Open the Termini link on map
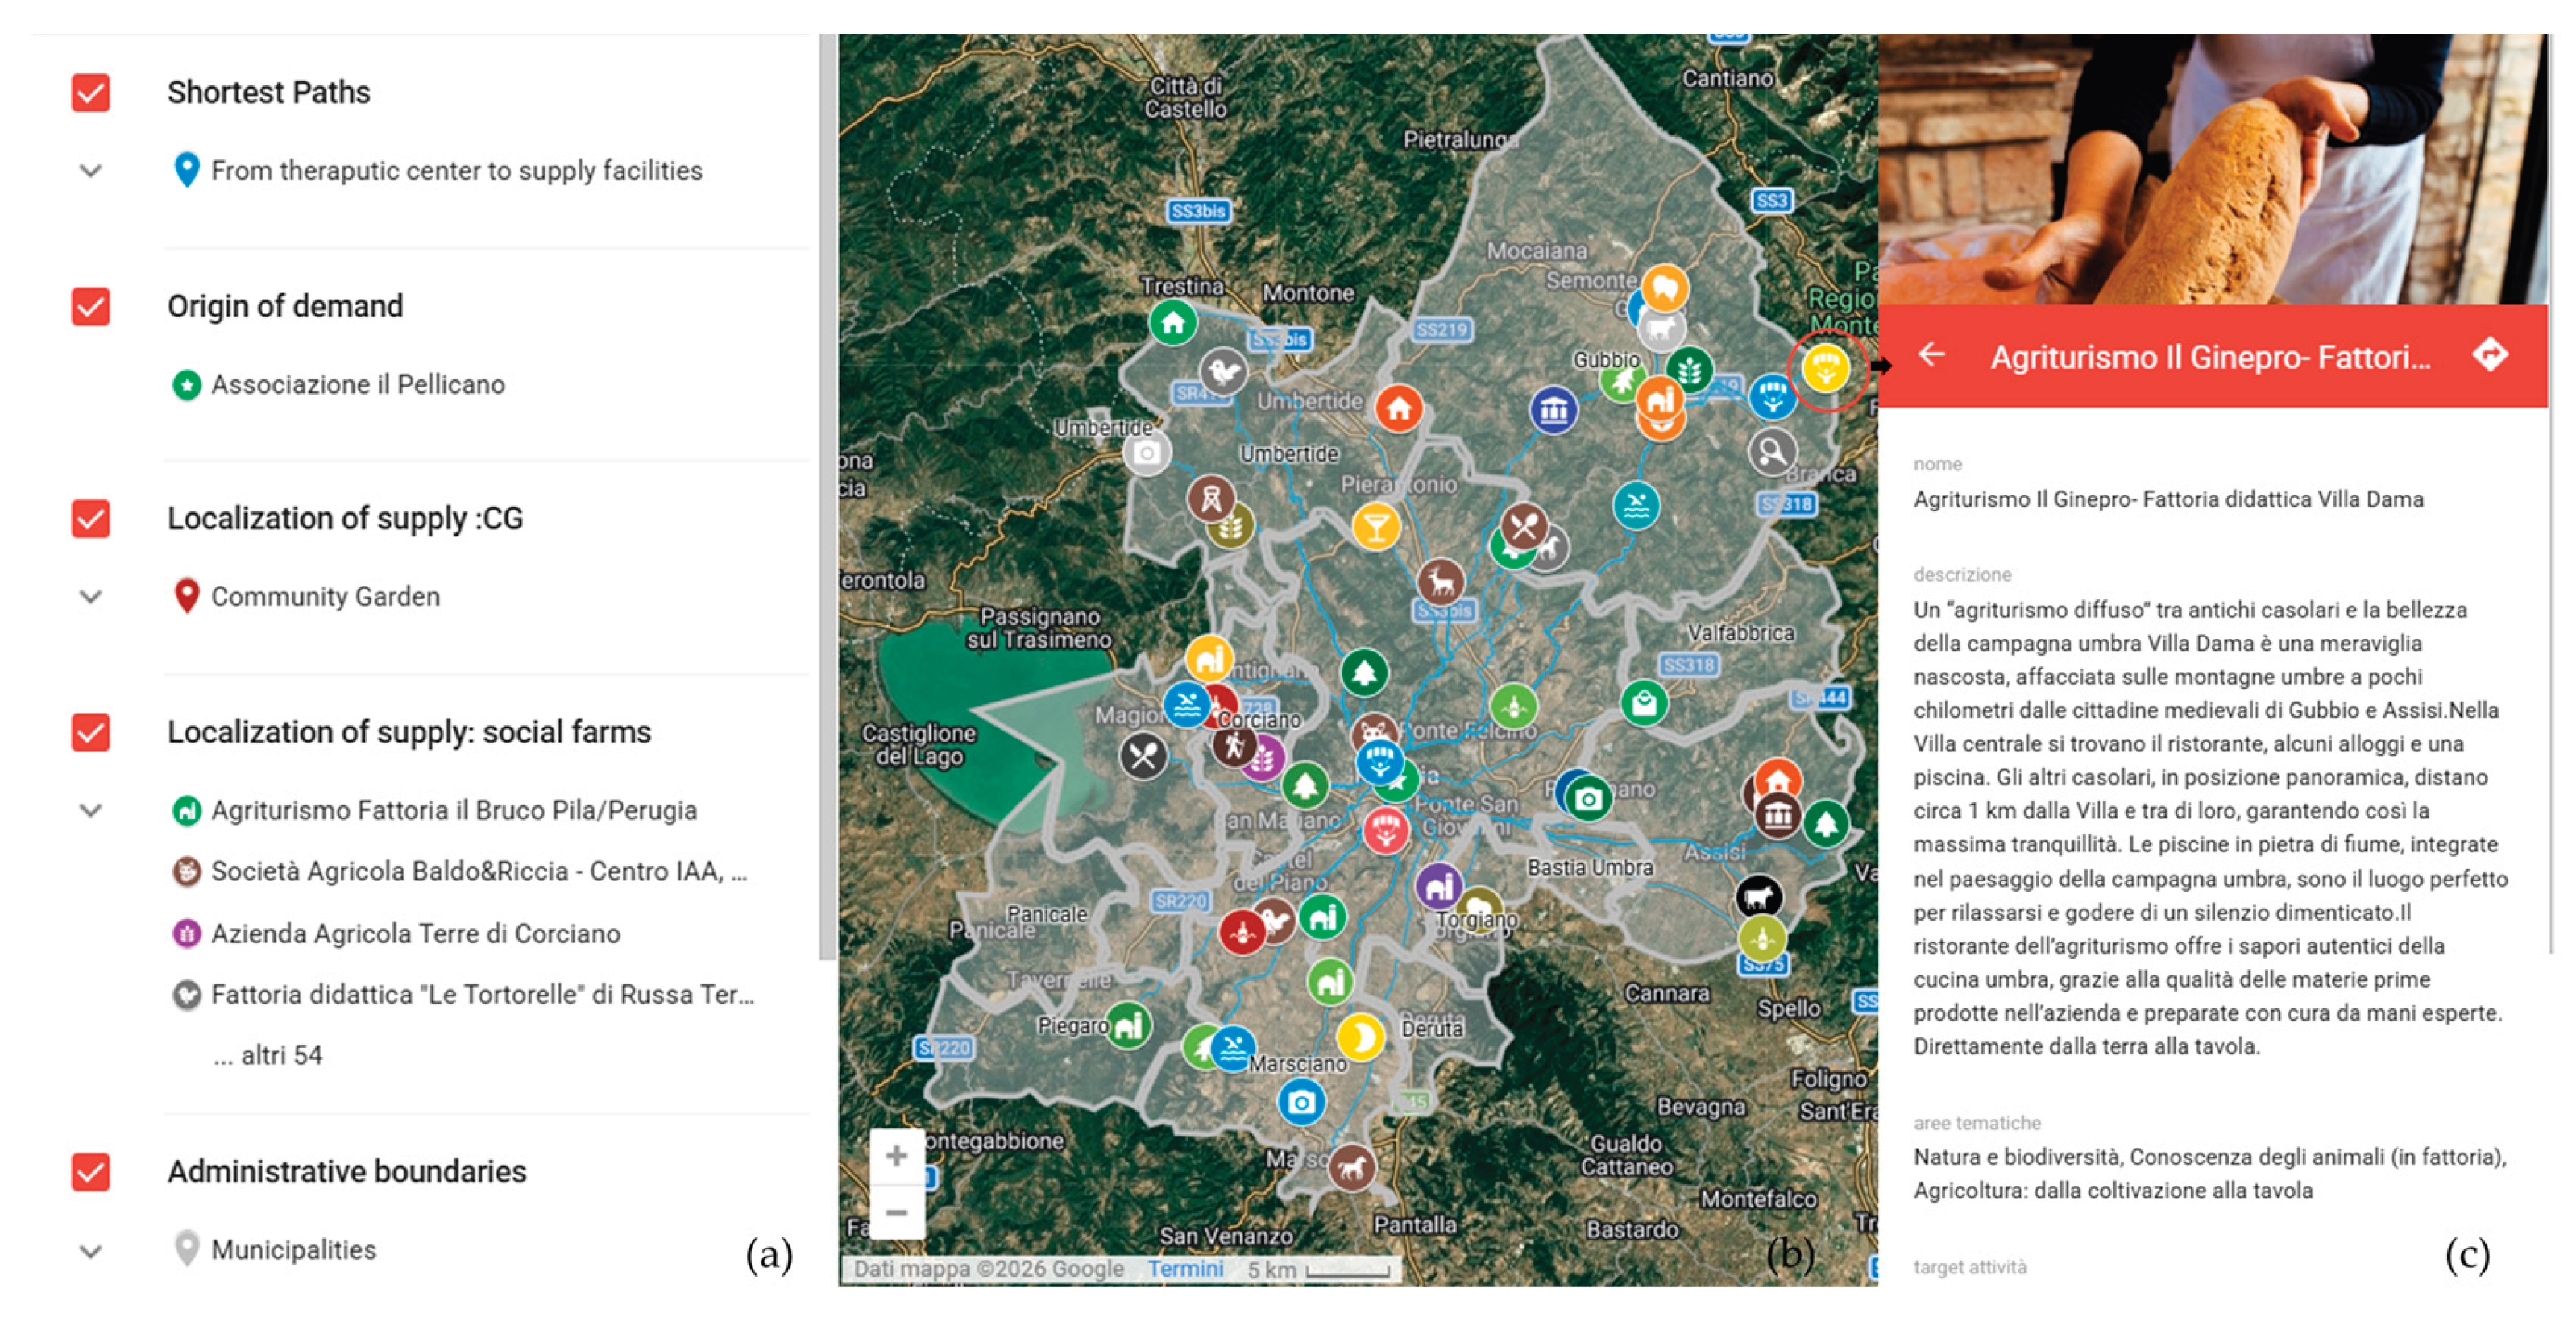2576x1321 pixels. point(1185,1269)
